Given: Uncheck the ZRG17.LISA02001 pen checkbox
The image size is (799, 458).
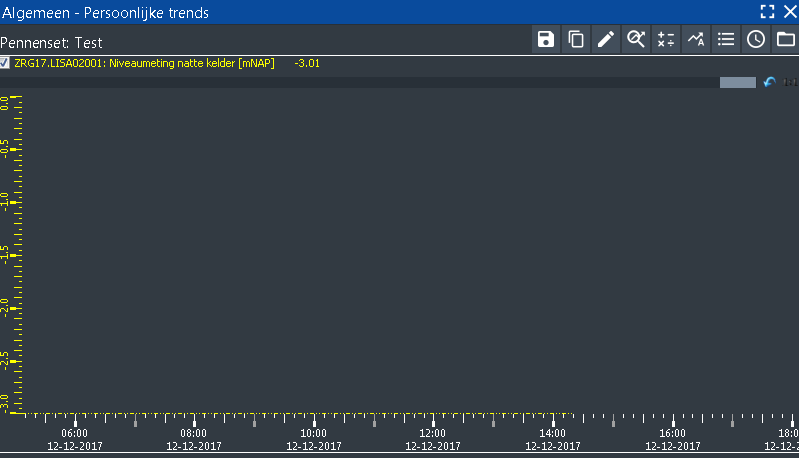Looking at the screenshot, I should [6, 63].
